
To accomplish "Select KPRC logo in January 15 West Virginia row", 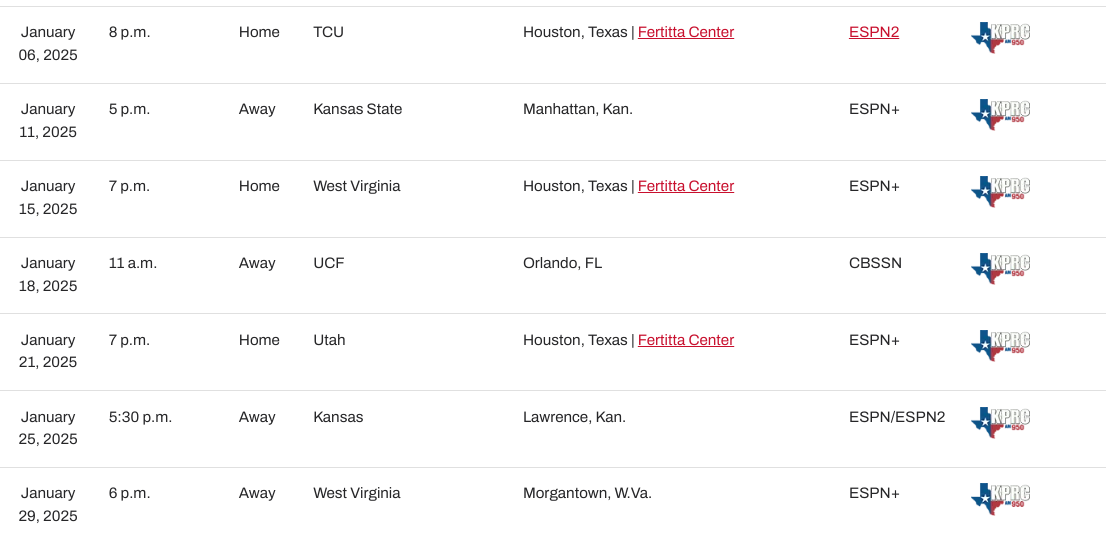I will [x=1000, y=191].
